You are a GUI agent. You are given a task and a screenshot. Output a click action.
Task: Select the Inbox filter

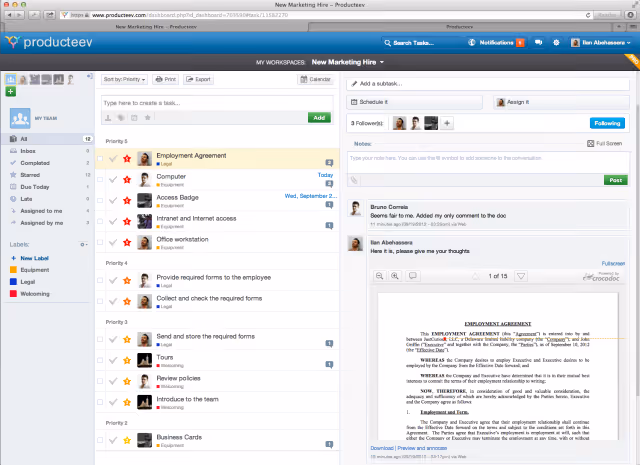point(47,151)
